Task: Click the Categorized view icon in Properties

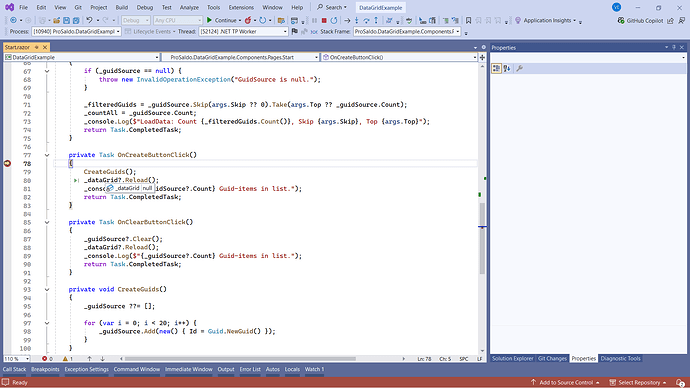Action: point(496,68)
